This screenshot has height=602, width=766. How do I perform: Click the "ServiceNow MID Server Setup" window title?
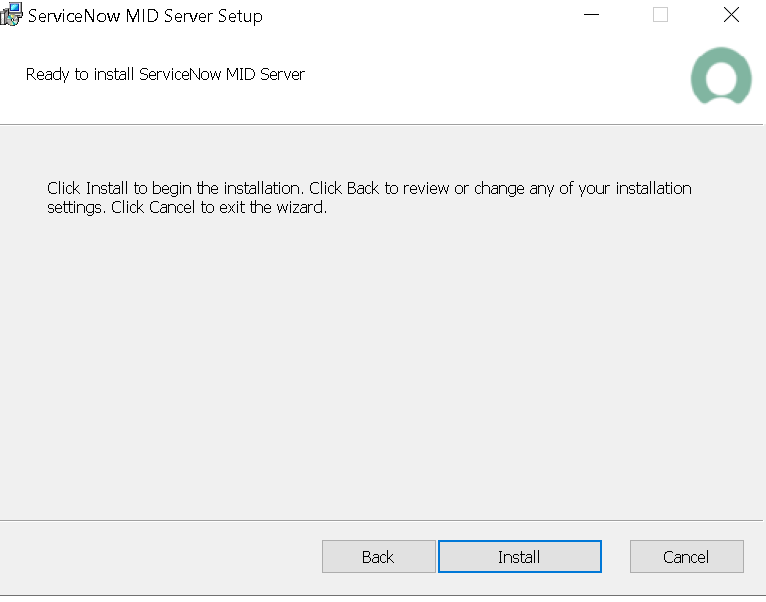pos(145,16)
